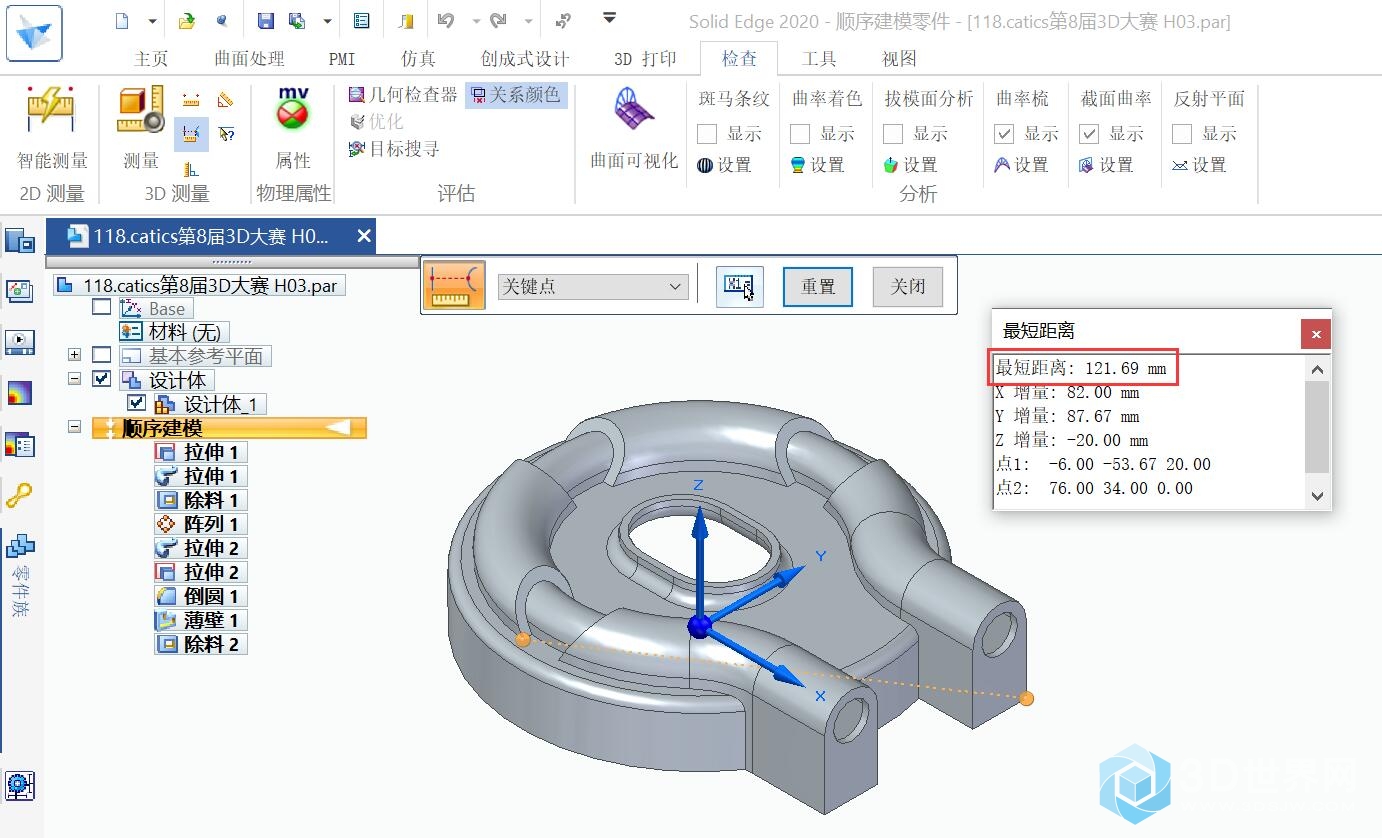Click the Save disk icon

point(266,20)
